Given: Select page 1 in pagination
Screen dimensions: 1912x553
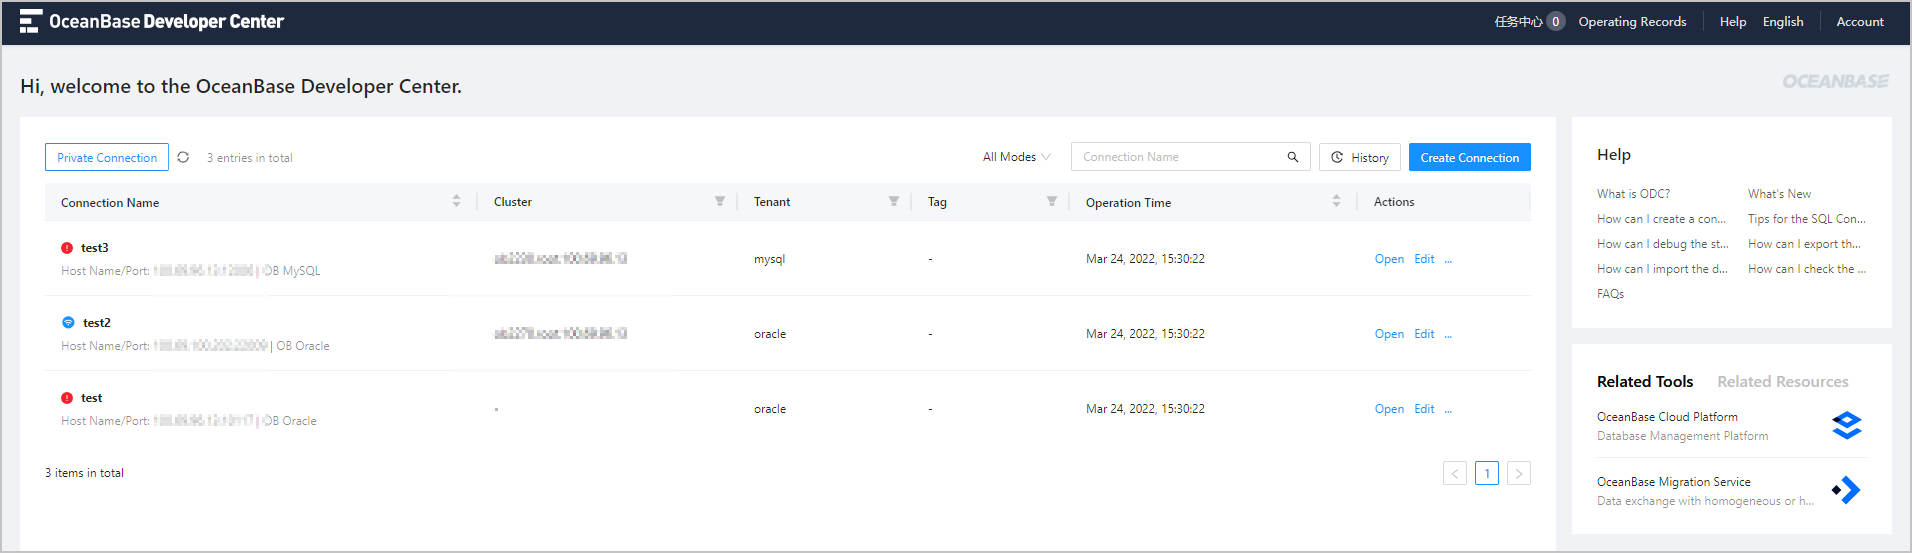Looking at the screenshot, I should (1487, 473).
